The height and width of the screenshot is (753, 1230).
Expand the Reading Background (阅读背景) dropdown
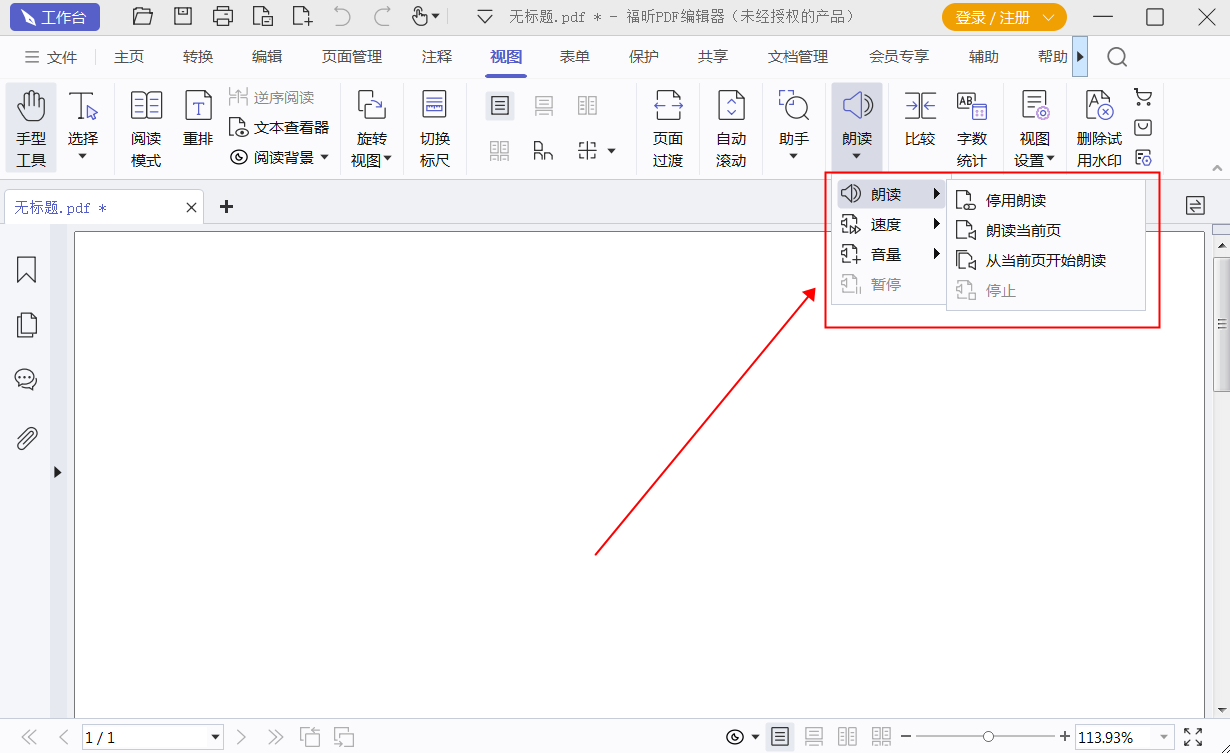coord(324,157)
